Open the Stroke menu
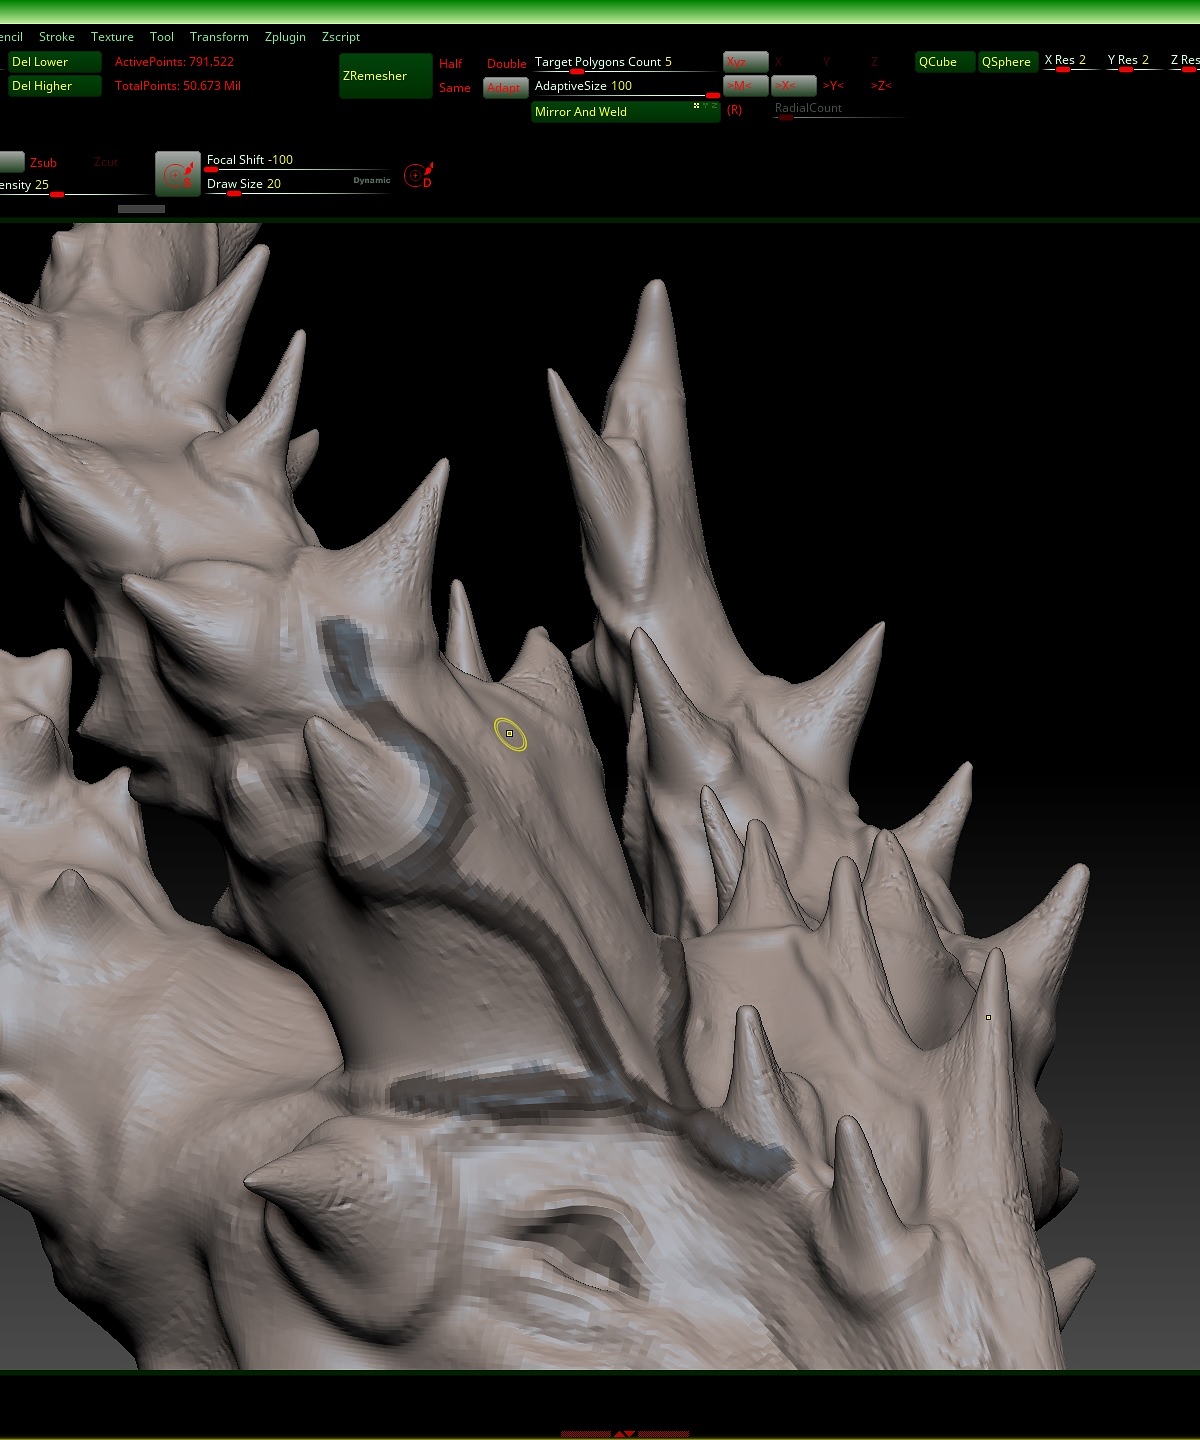1200x1440 pixels. 57,37
